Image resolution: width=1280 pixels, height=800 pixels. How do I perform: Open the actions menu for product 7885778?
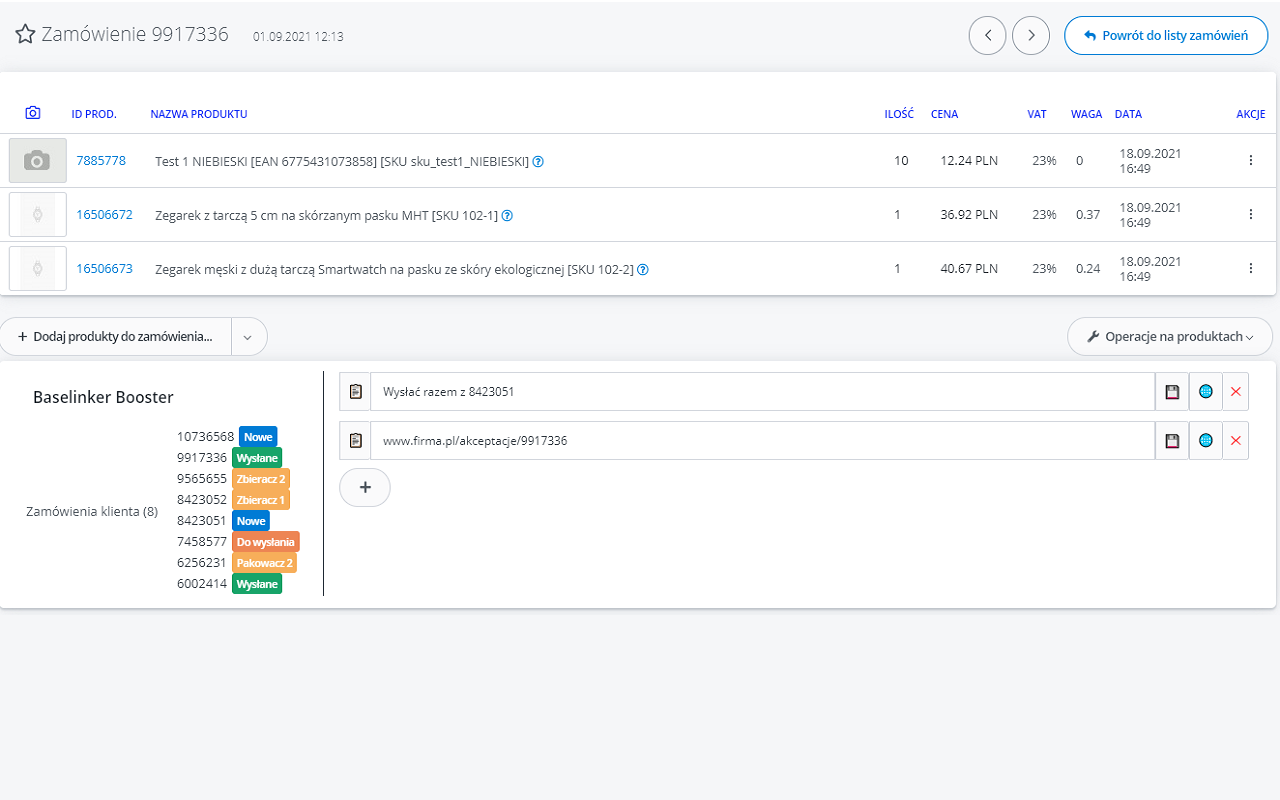[x=1250, y=159]
